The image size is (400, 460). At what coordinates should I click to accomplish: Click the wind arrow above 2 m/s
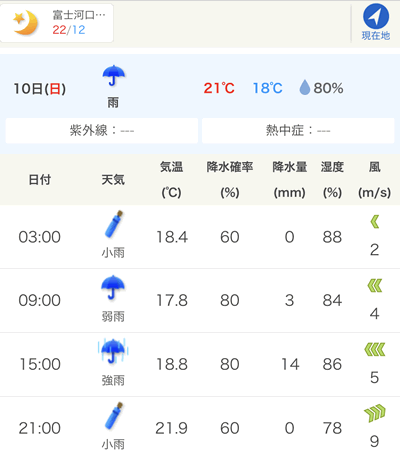375,222
